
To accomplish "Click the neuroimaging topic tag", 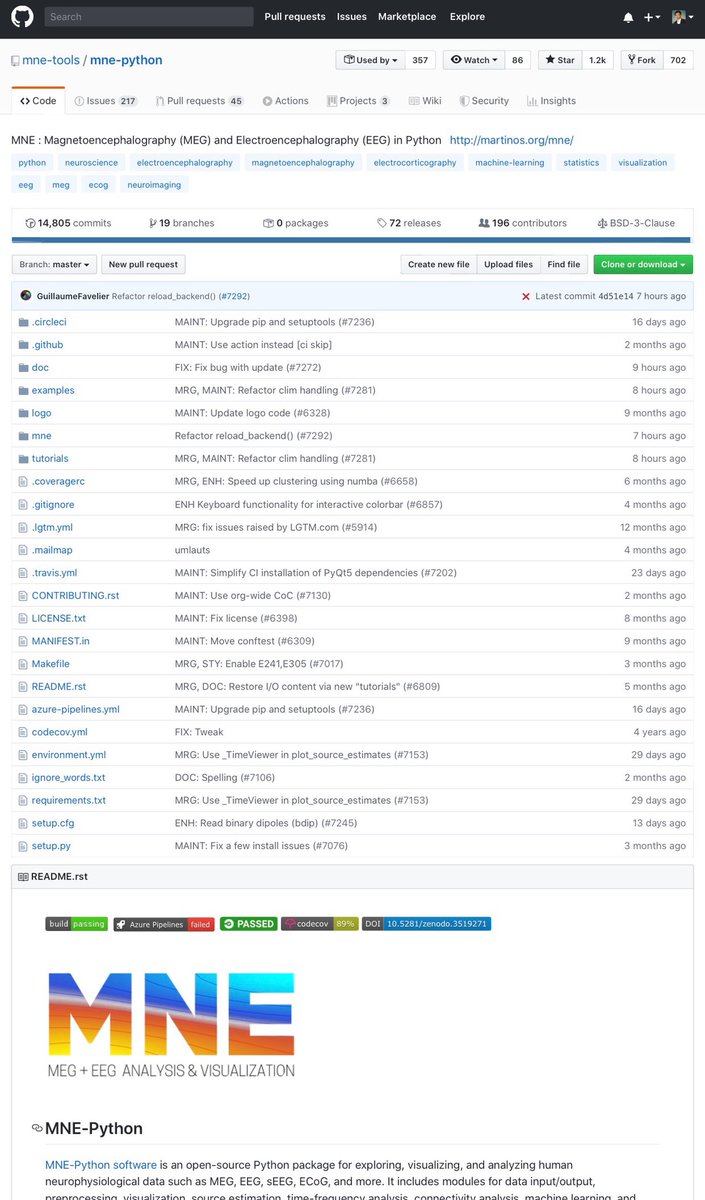I will [x=154, y=184].
